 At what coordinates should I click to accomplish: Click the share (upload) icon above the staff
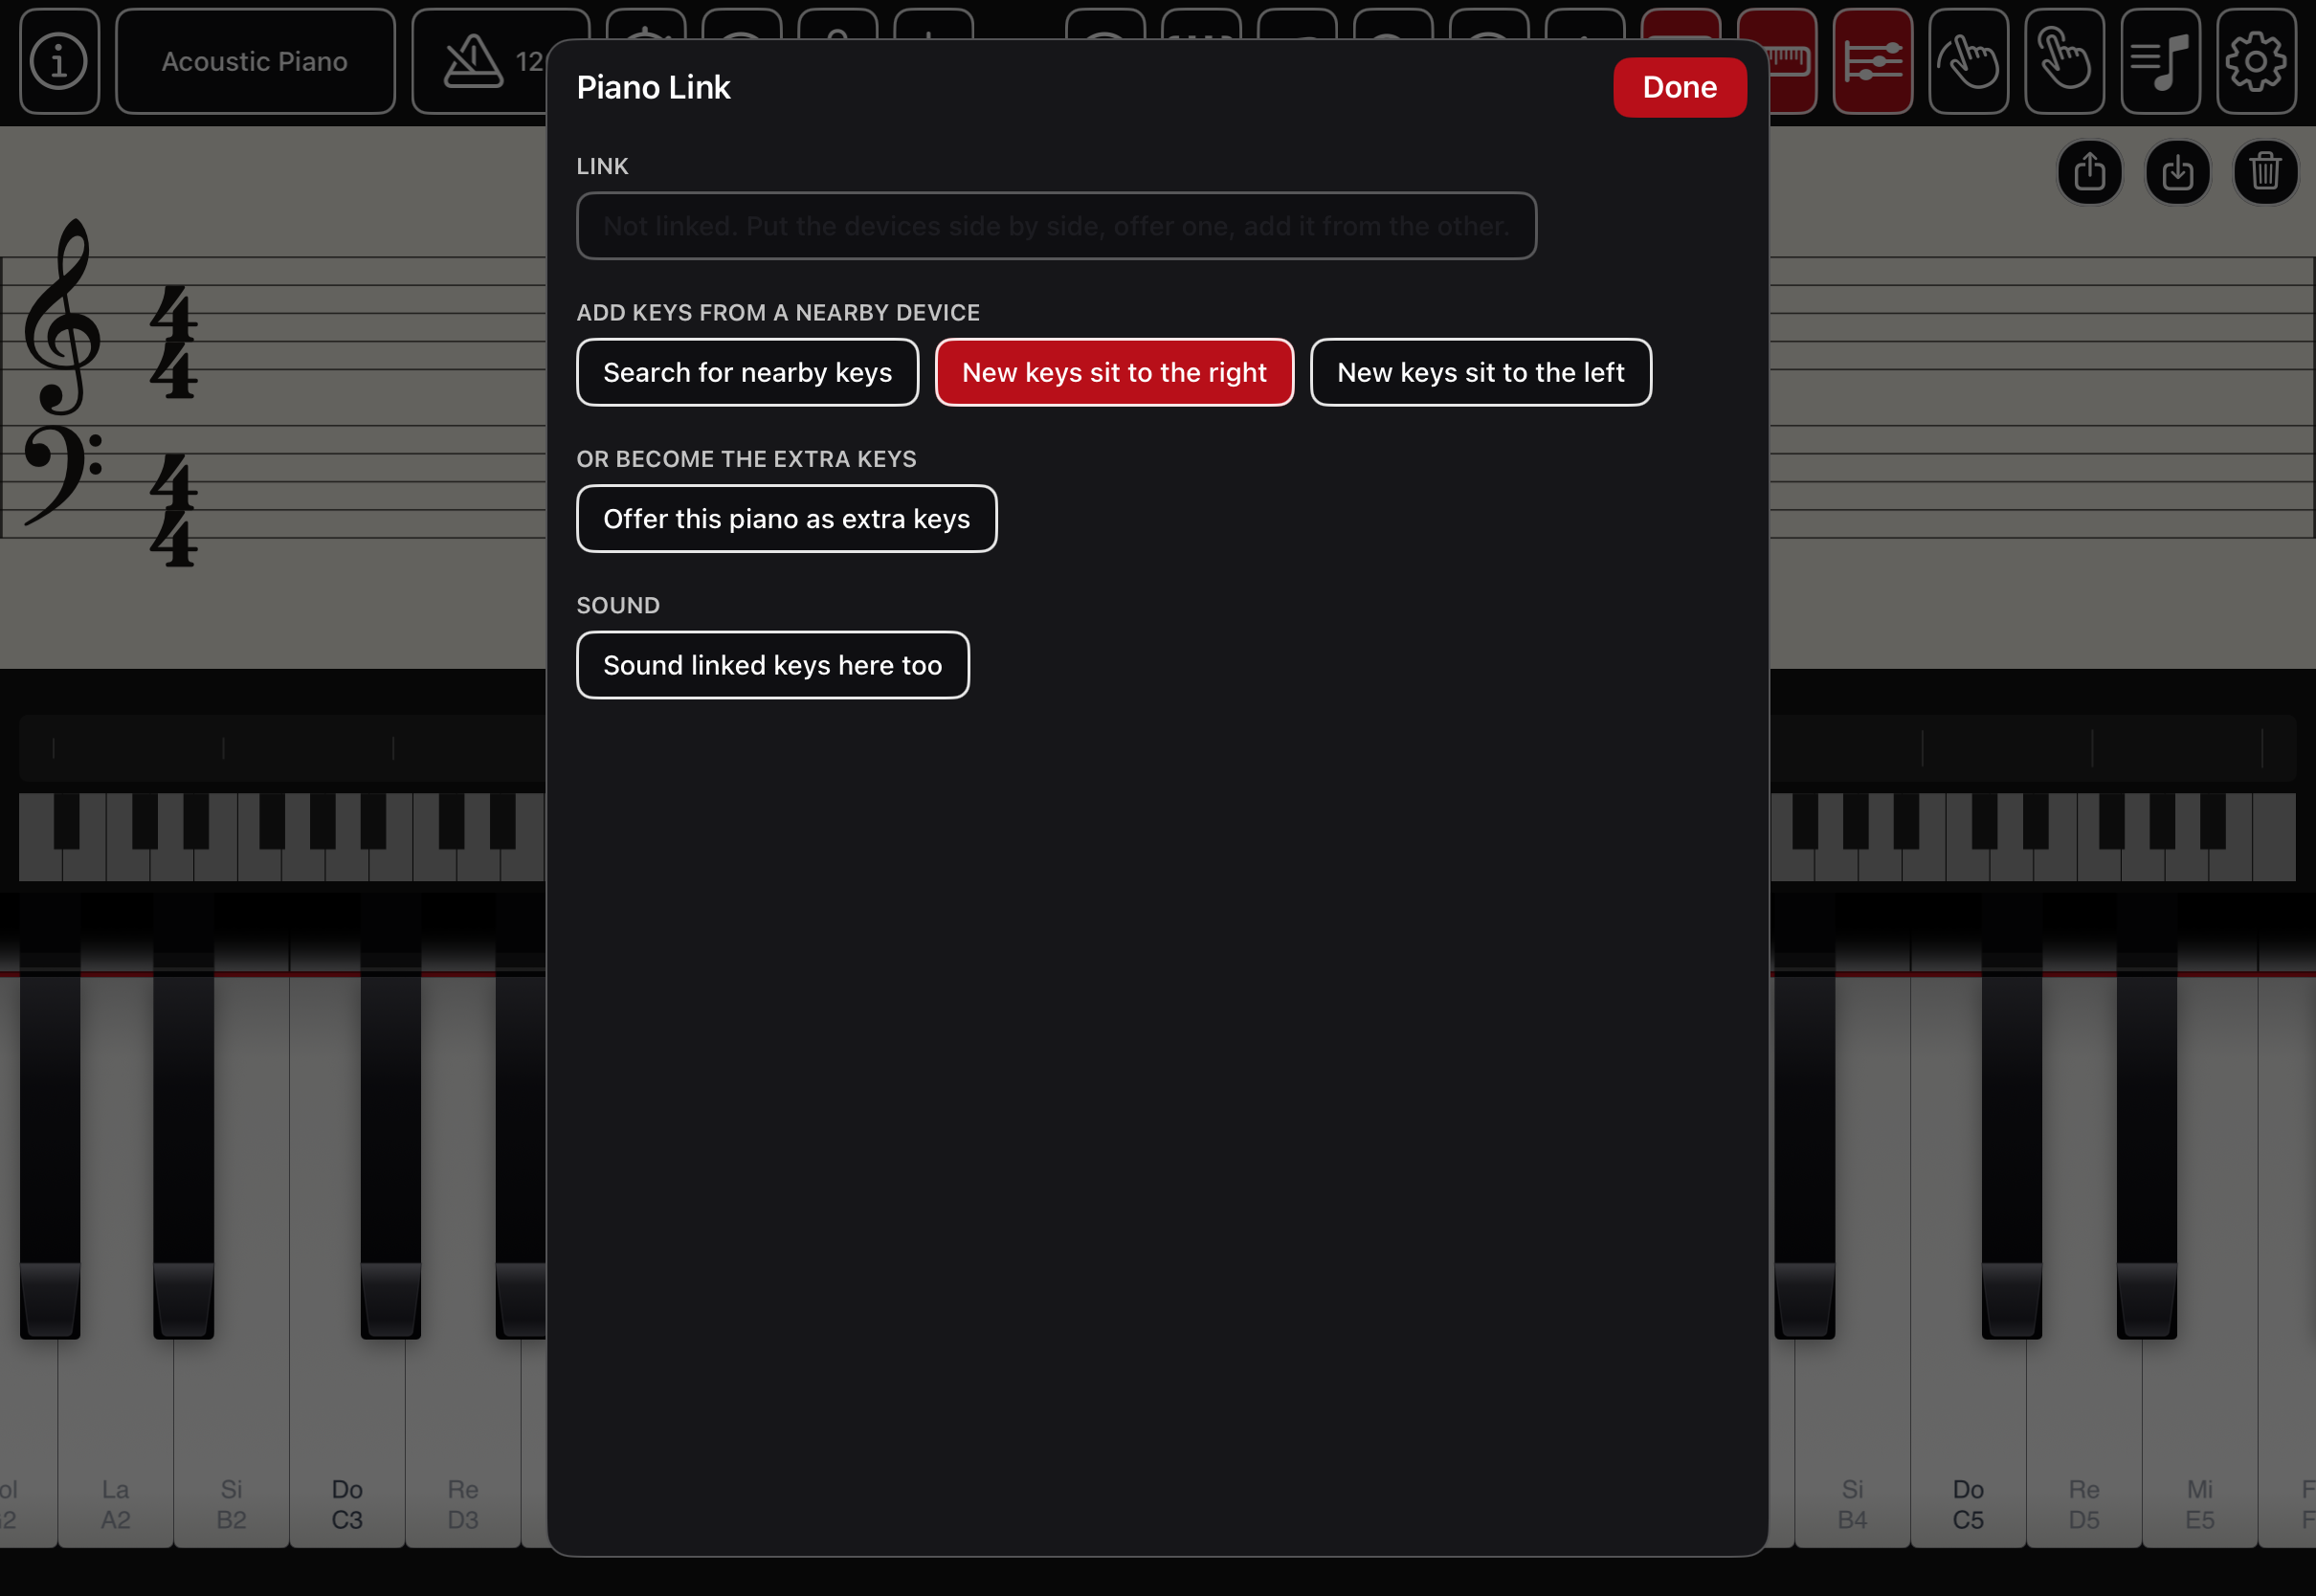2090,172
